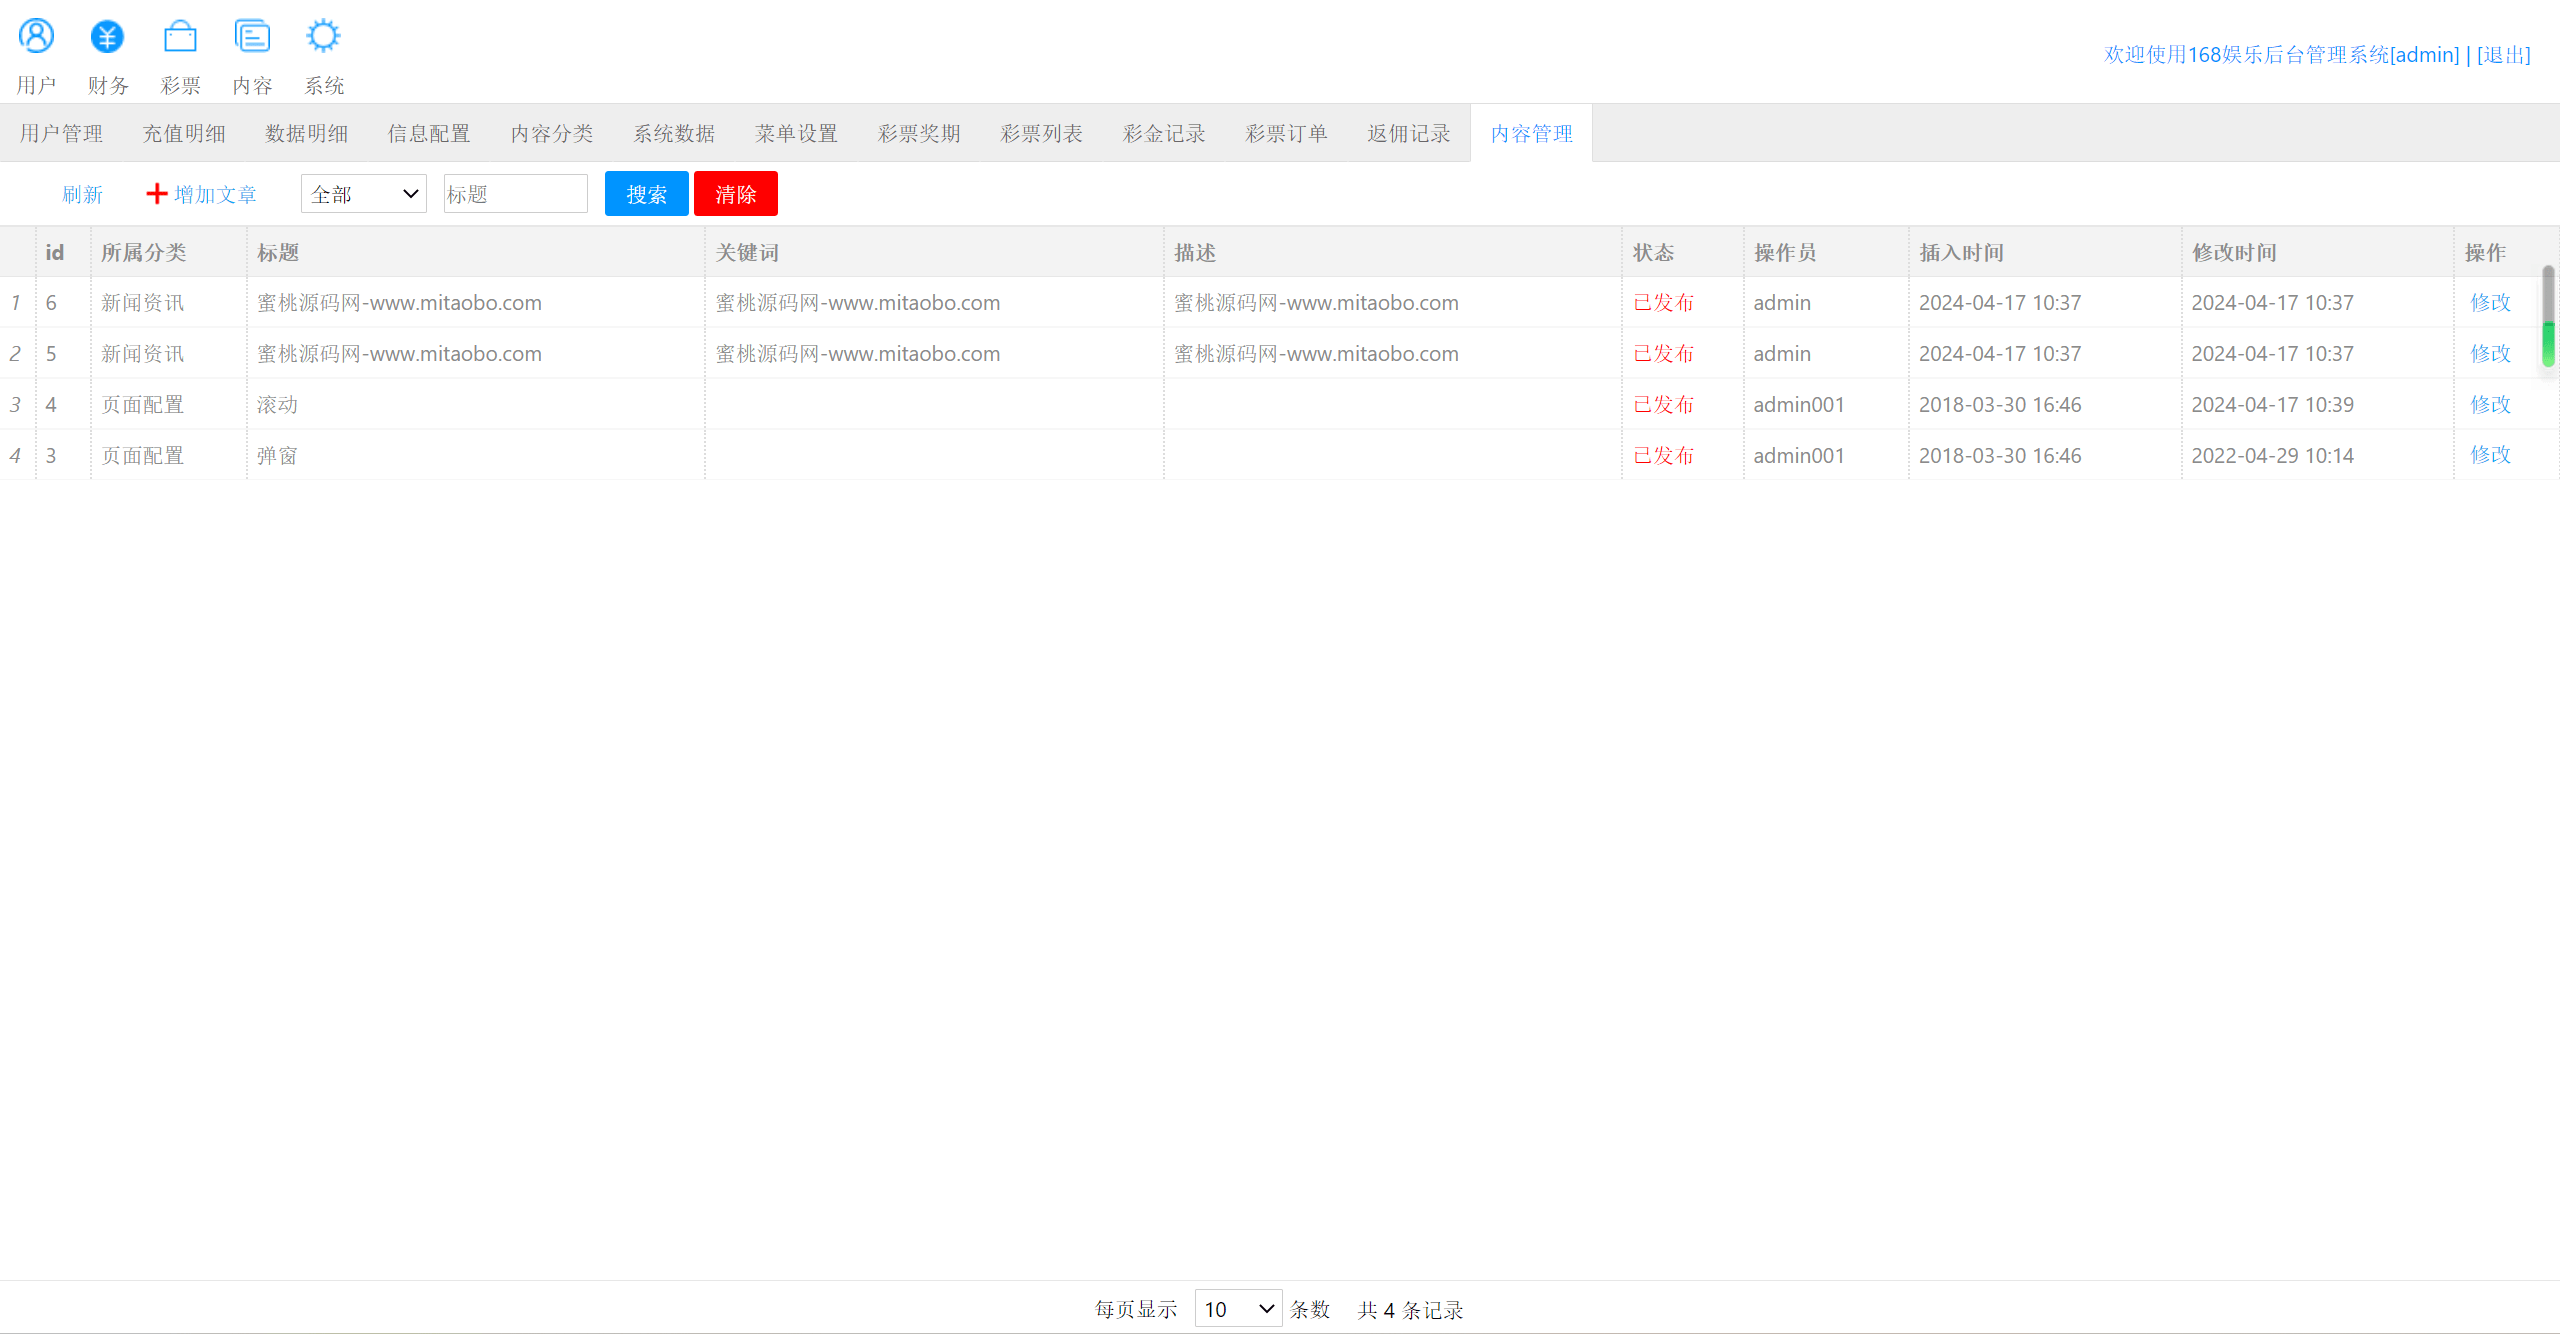
Task: Expand the 全部 category dropdown
Action: coord(363,194)
